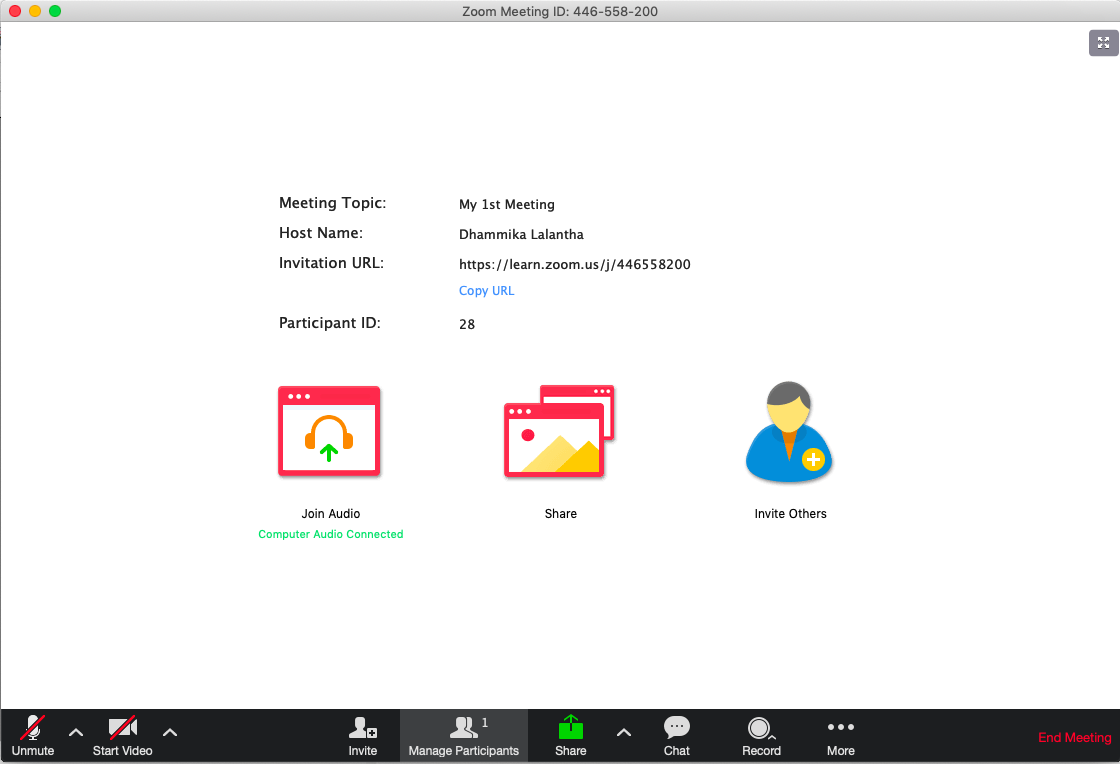
Task: Open audio options arrow next to Unmute
Action: (76, 733)
